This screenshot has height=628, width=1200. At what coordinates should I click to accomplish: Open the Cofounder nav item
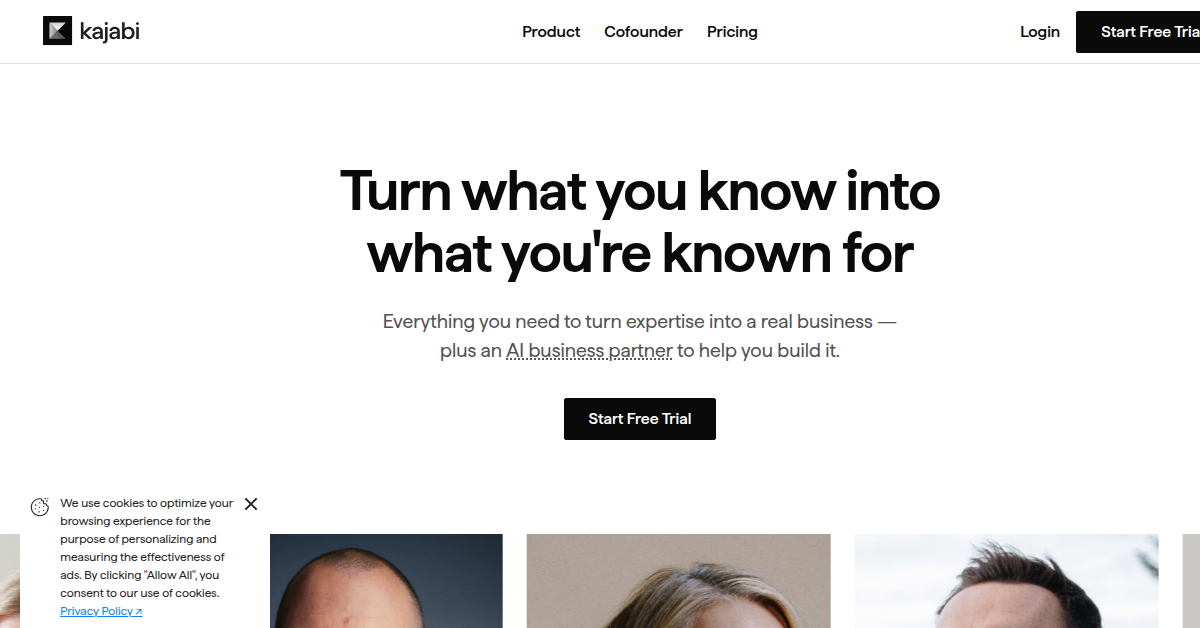point(643,32)
